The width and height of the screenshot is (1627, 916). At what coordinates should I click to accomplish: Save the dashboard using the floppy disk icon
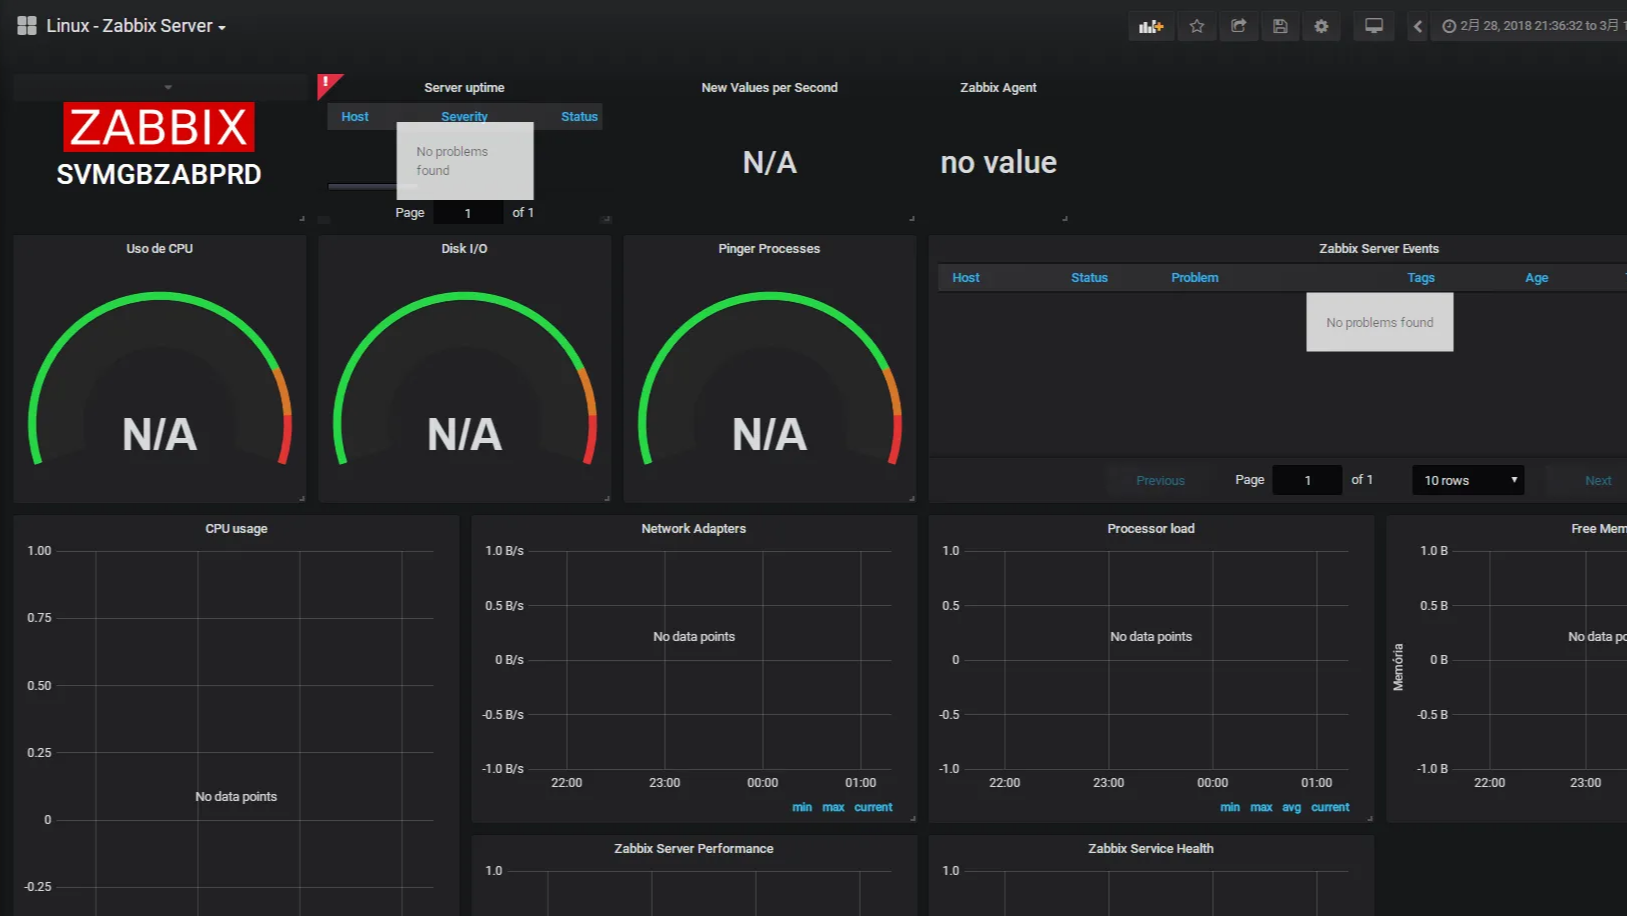tap(1280, 26)
